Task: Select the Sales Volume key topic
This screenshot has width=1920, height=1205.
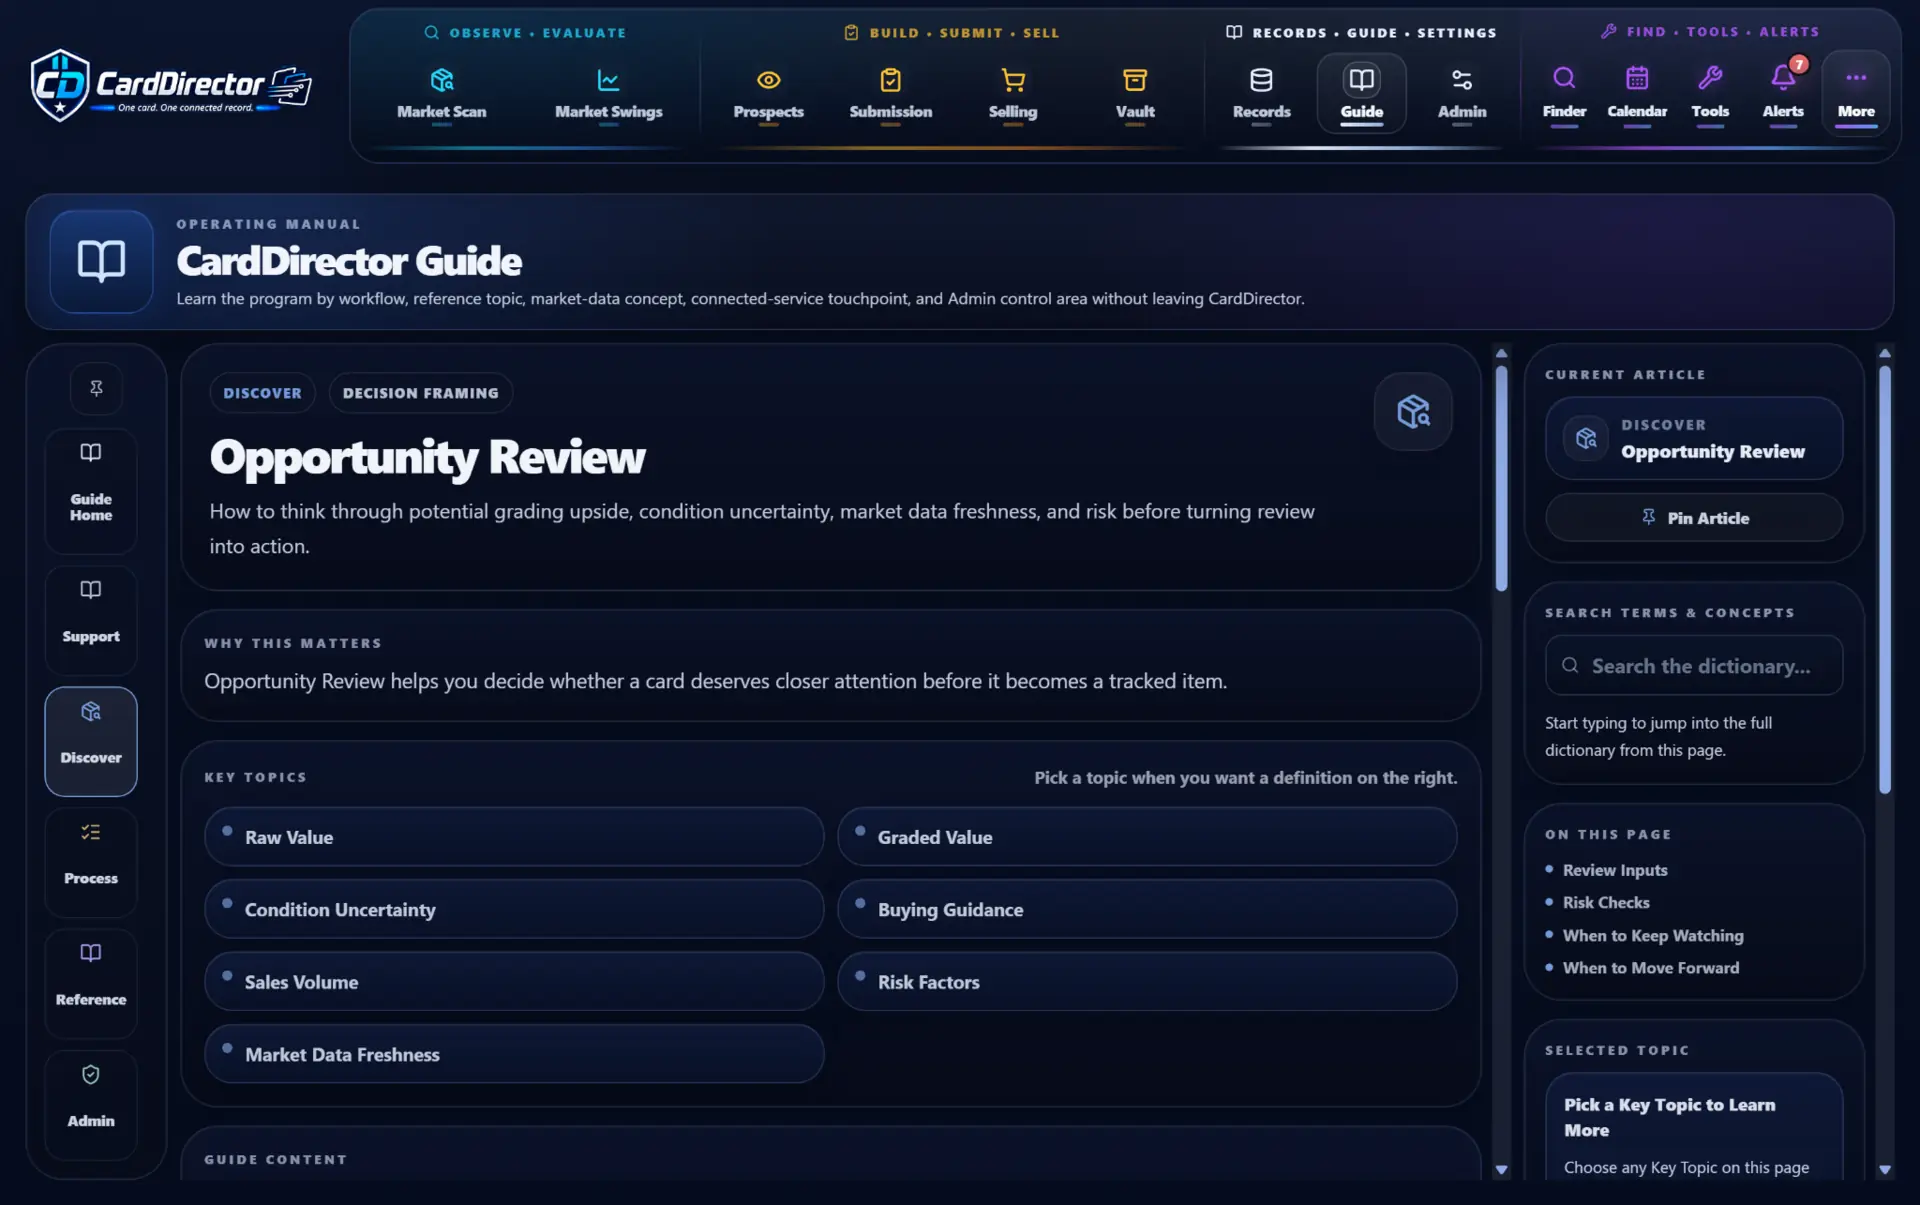Action: coord(514,981)
